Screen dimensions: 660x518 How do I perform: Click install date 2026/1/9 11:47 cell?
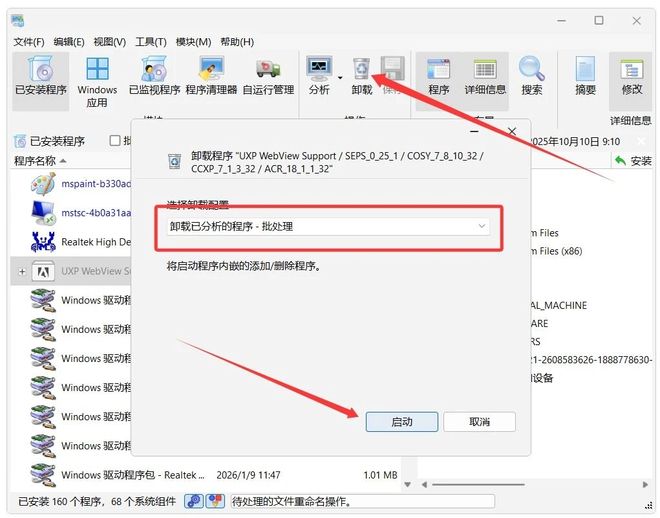[x=248, y=475]
